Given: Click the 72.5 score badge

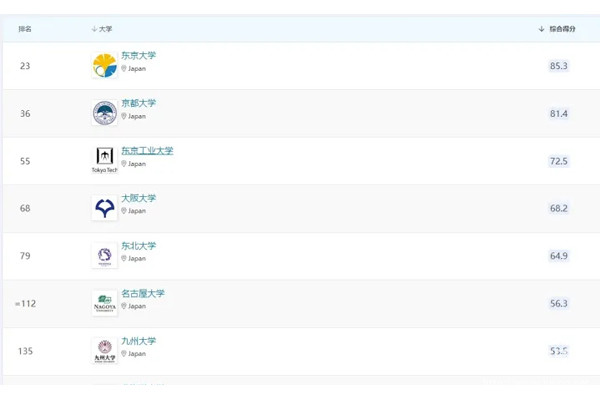Looking at the screenshot, I should [x=559, y=161].
